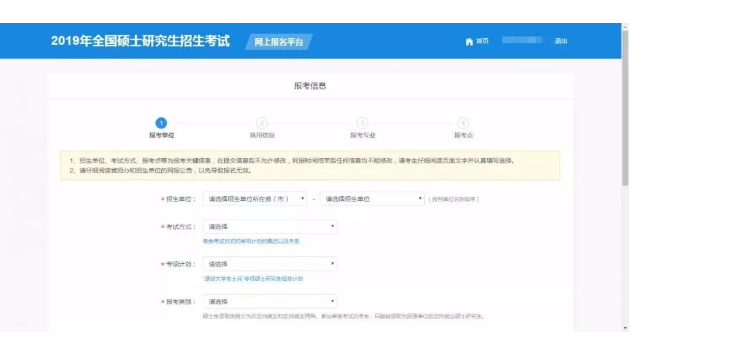Open link explaining 考试方式 and 专项计划

pyautogui.click(x=251, y=241)
